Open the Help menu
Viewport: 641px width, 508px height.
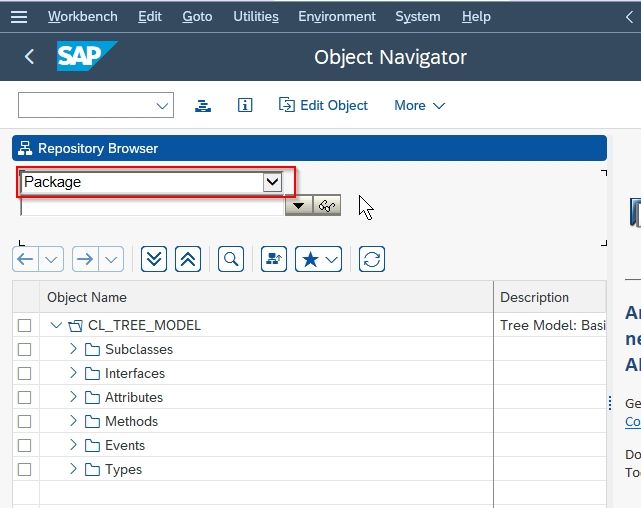476,17
